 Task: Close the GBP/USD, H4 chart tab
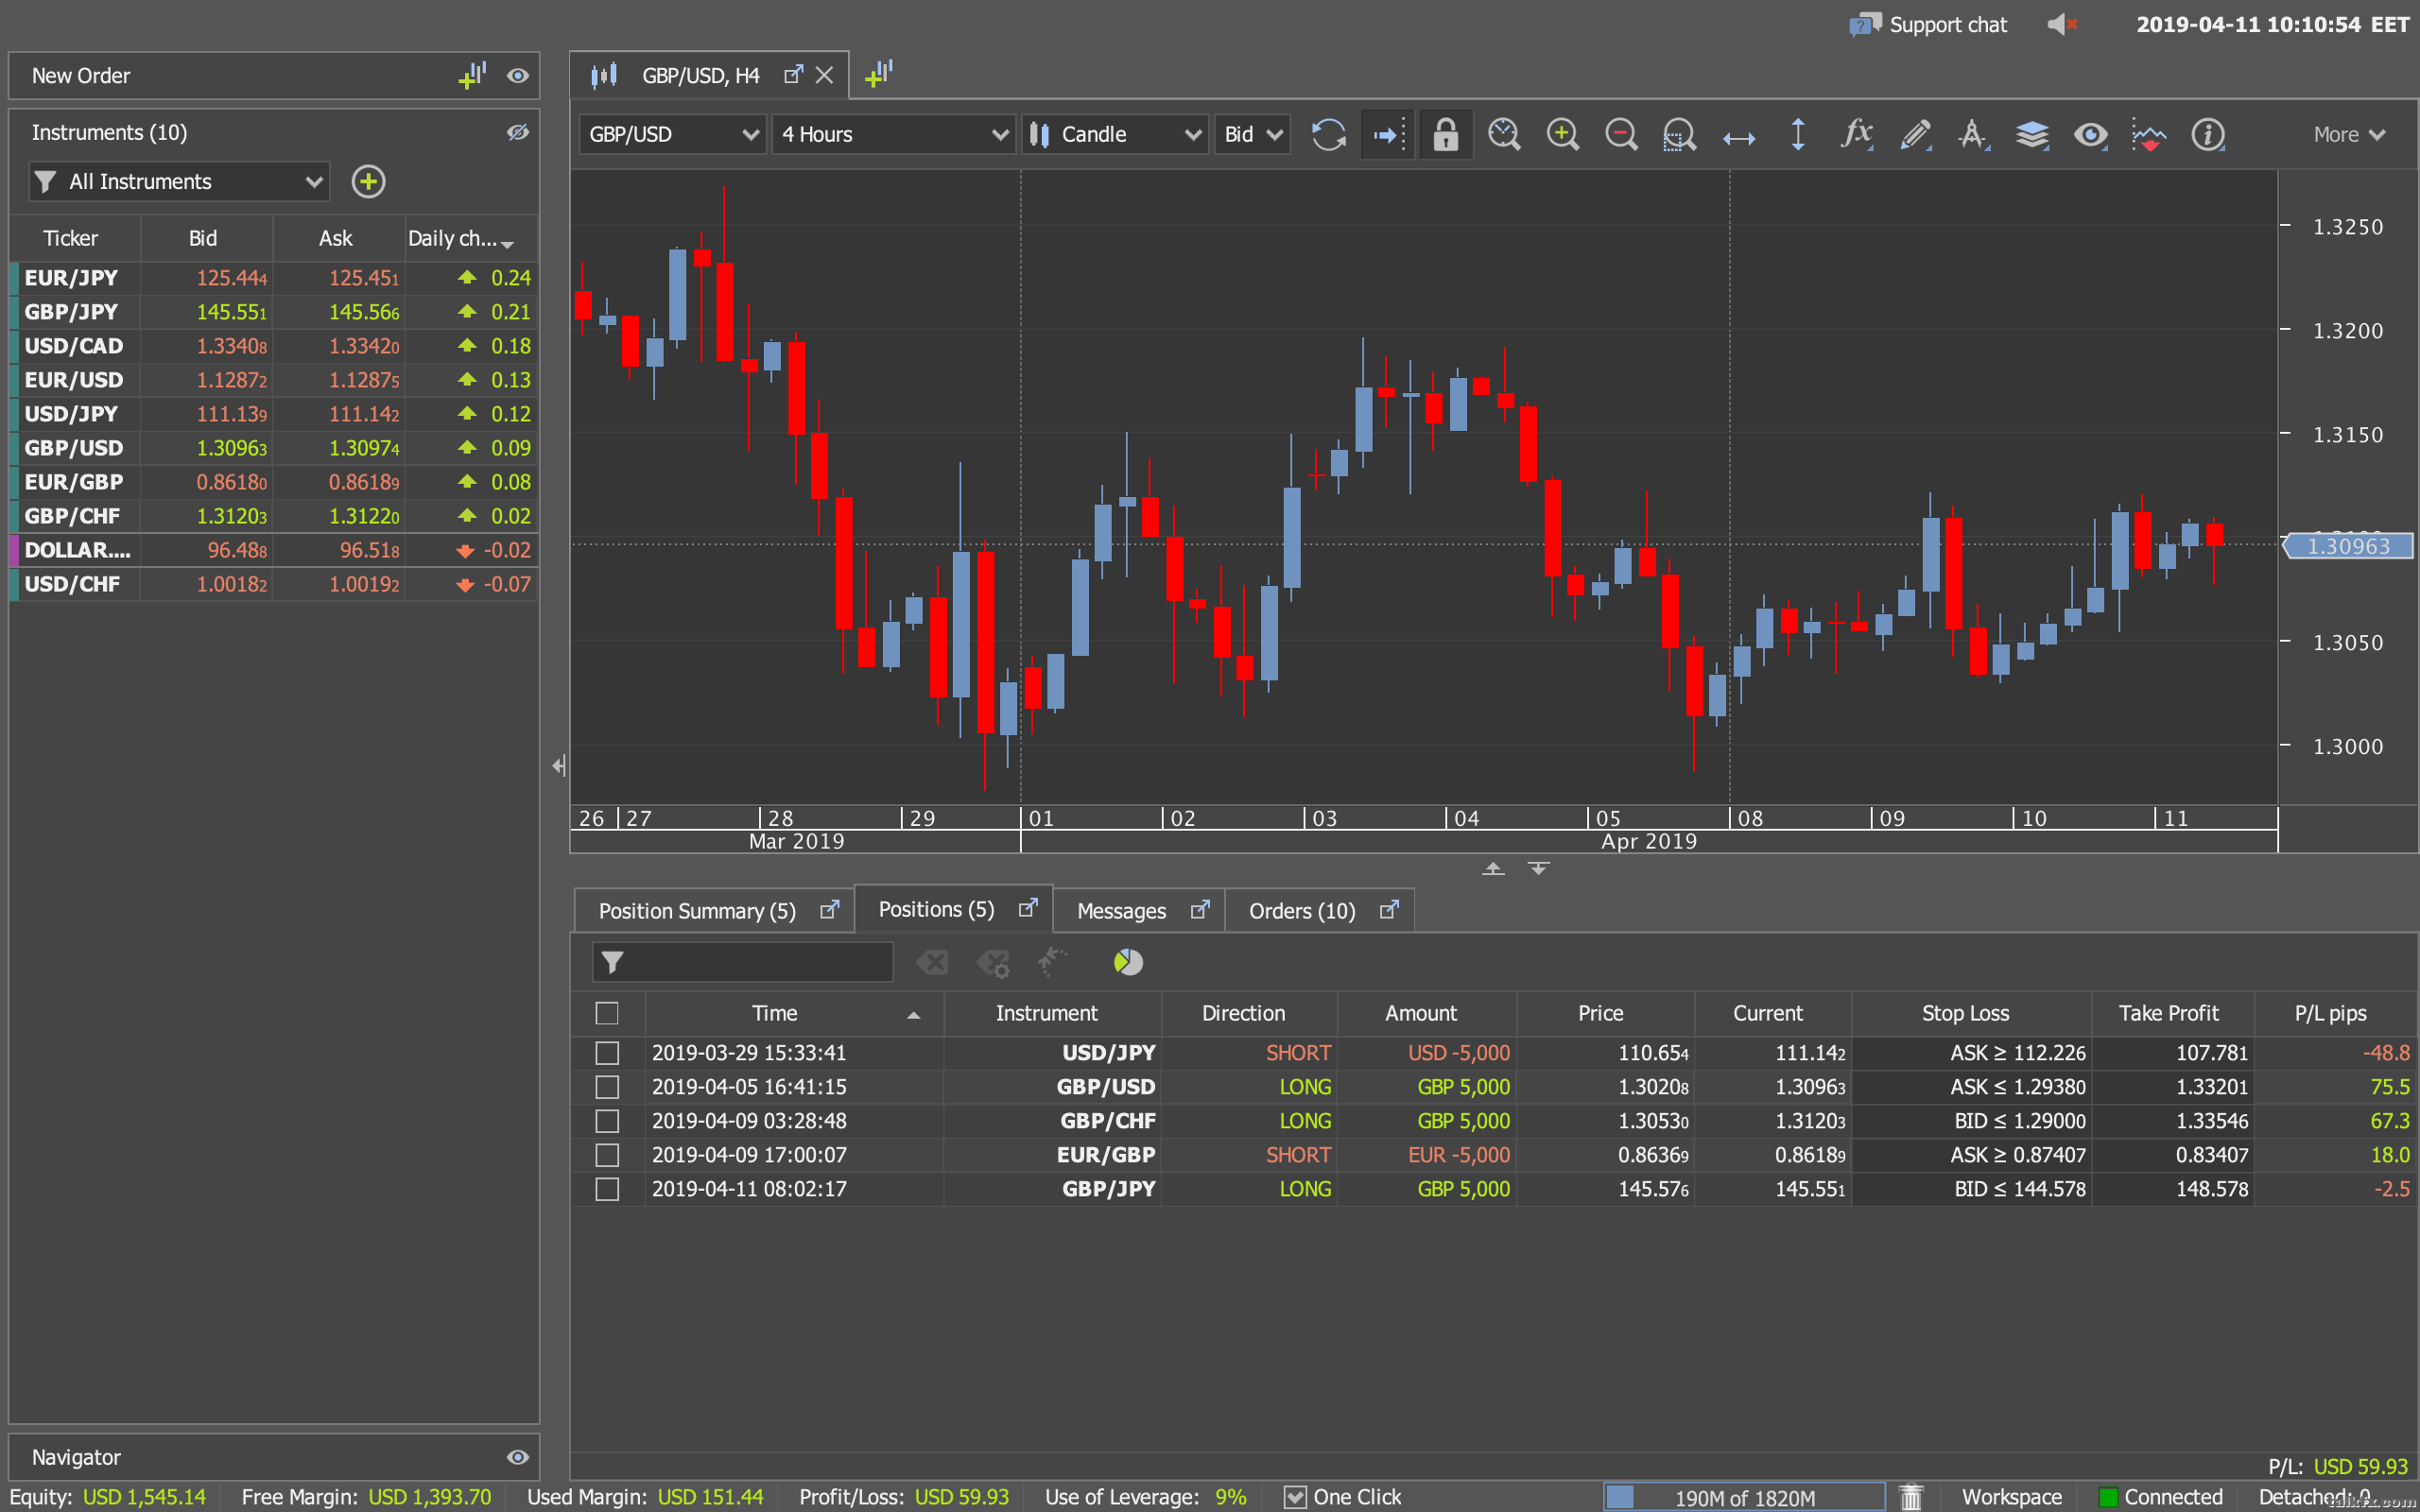[824, 75]
